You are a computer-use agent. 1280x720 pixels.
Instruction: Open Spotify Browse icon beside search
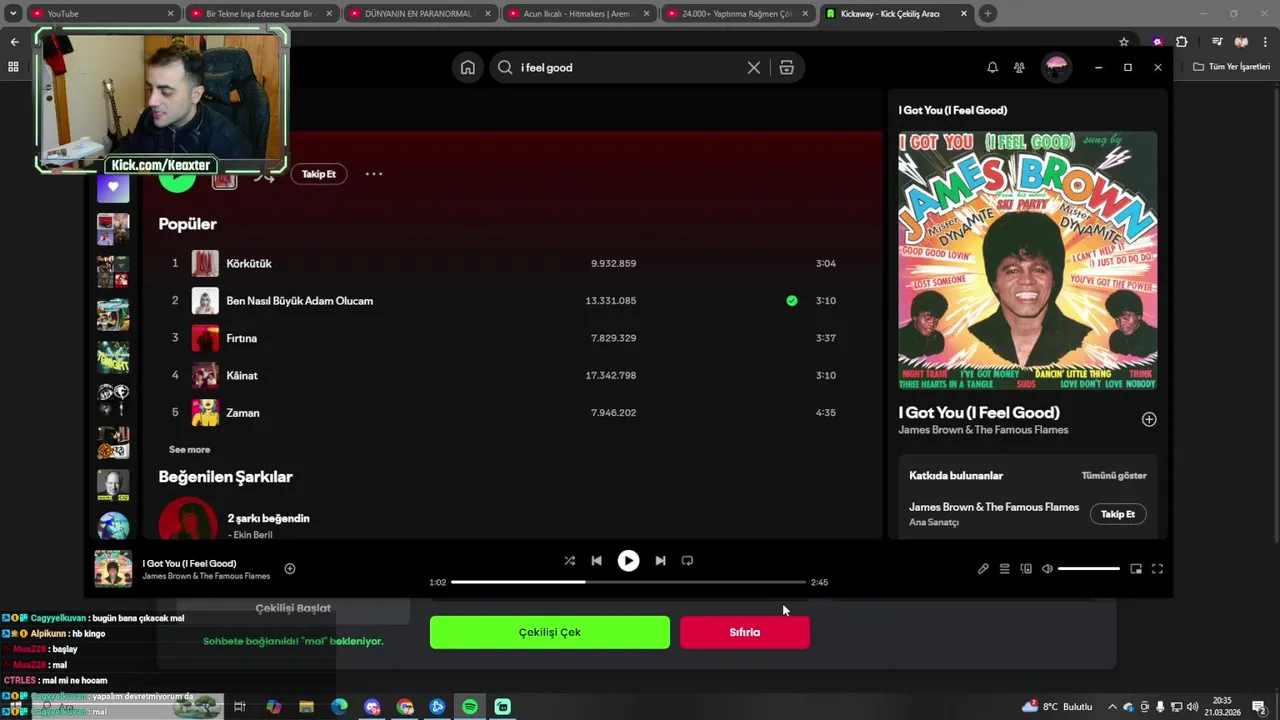pyautogui.click(x=787, y=67)
